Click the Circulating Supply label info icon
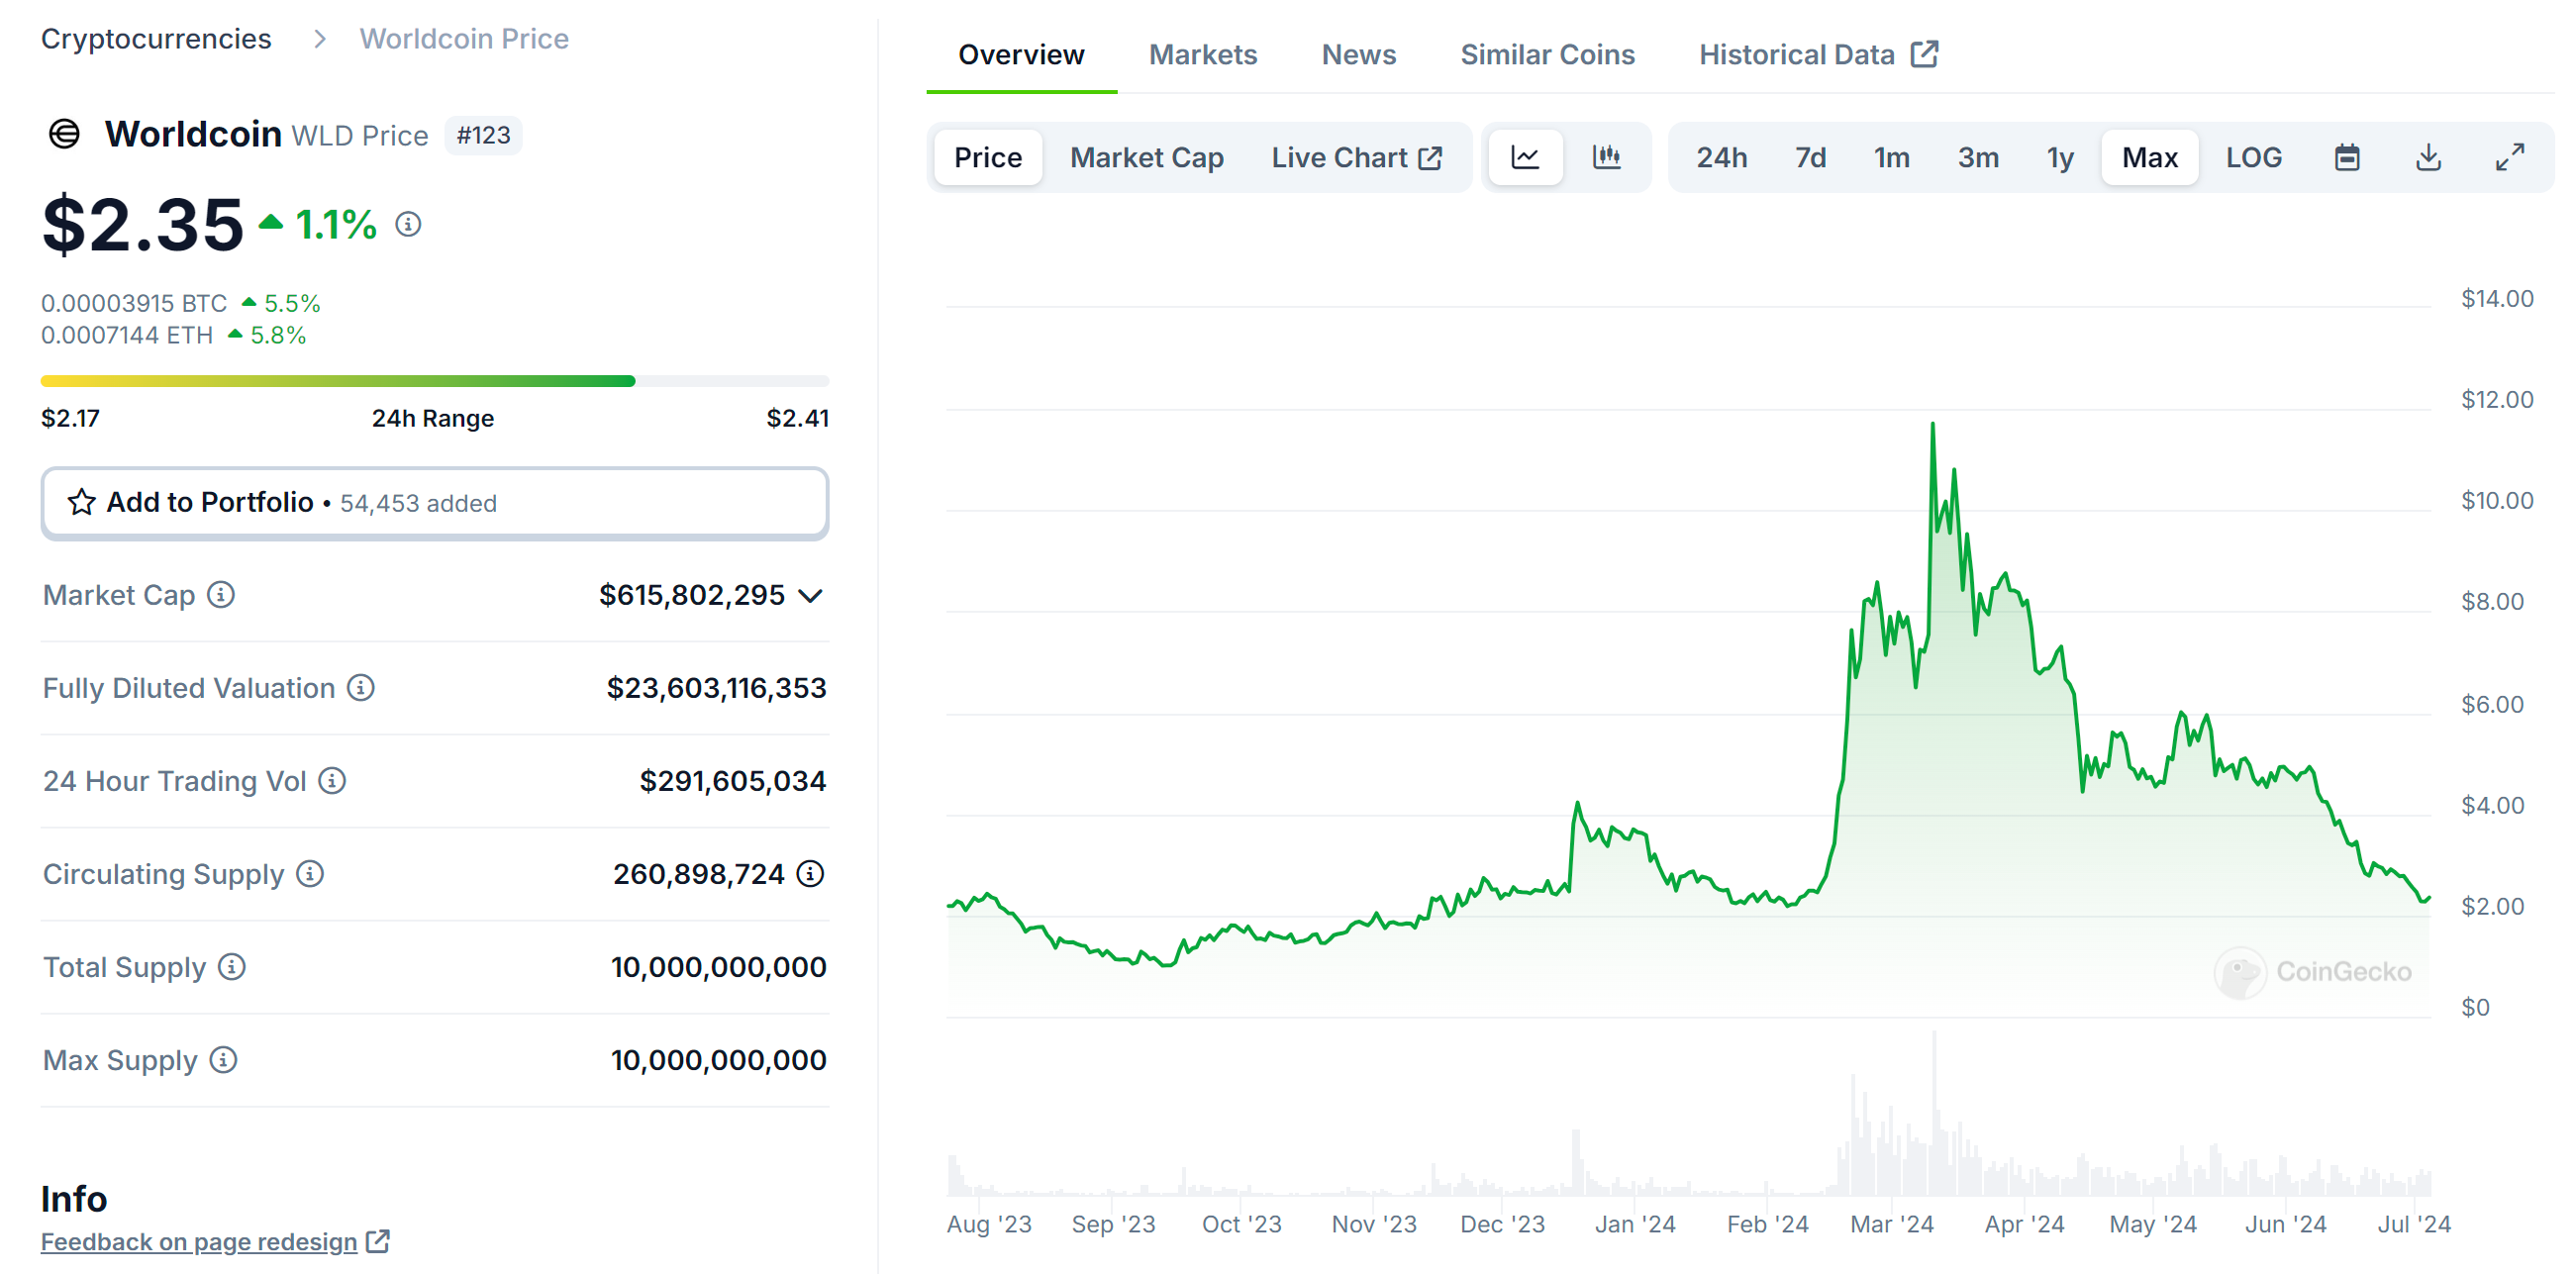2576x1274 pixels. coord(310,874)
